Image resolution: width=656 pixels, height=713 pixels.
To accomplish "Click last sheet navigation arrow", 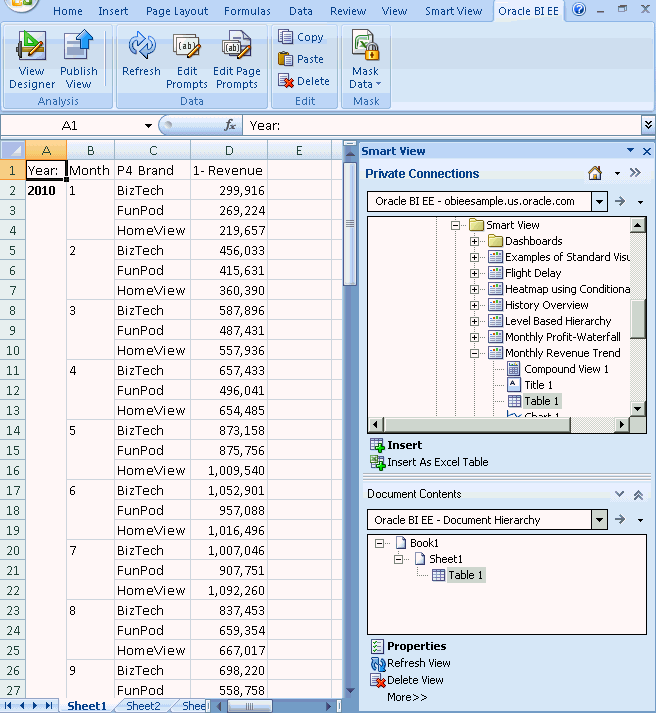I will coord(50,706).
